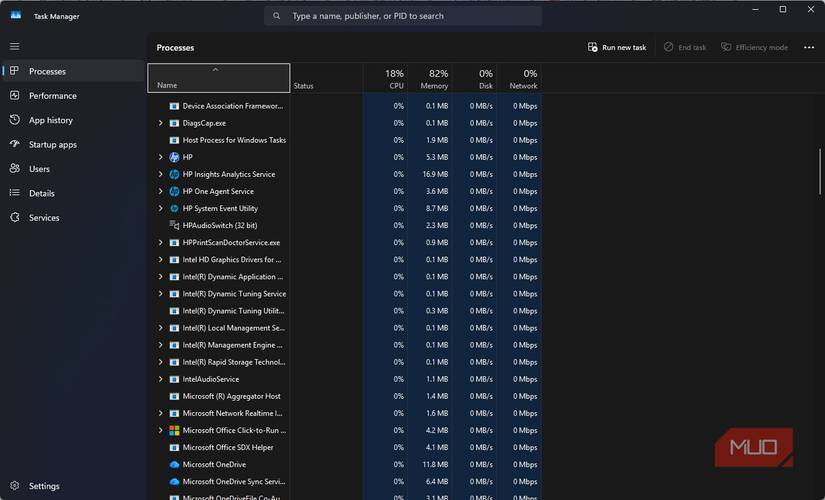This screenshot has width=825, height=500.
Task: Click the End task button
Action: click(x=685, y=47)
